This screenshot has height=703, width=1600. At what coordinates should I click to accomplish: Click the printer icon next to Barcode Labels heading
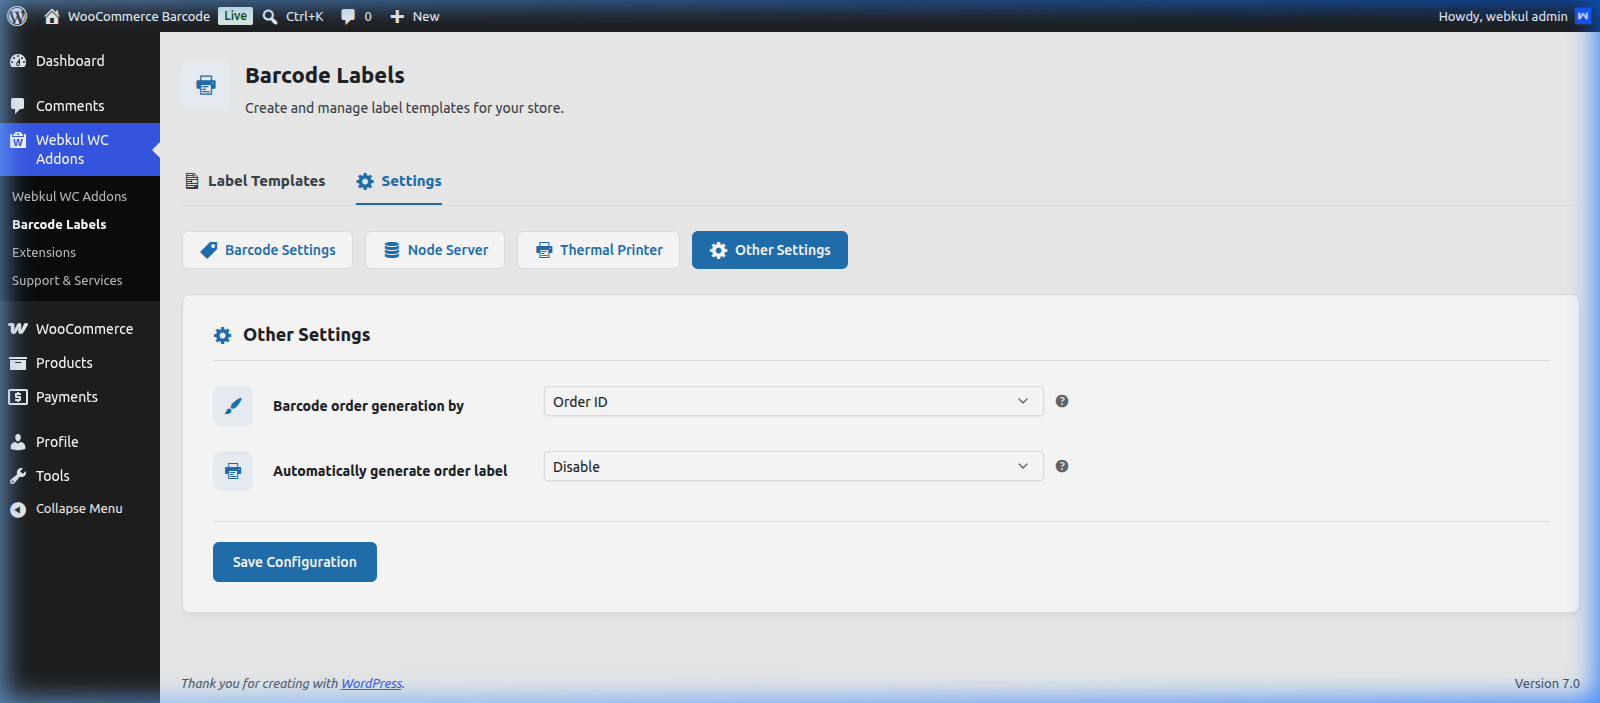206,85
